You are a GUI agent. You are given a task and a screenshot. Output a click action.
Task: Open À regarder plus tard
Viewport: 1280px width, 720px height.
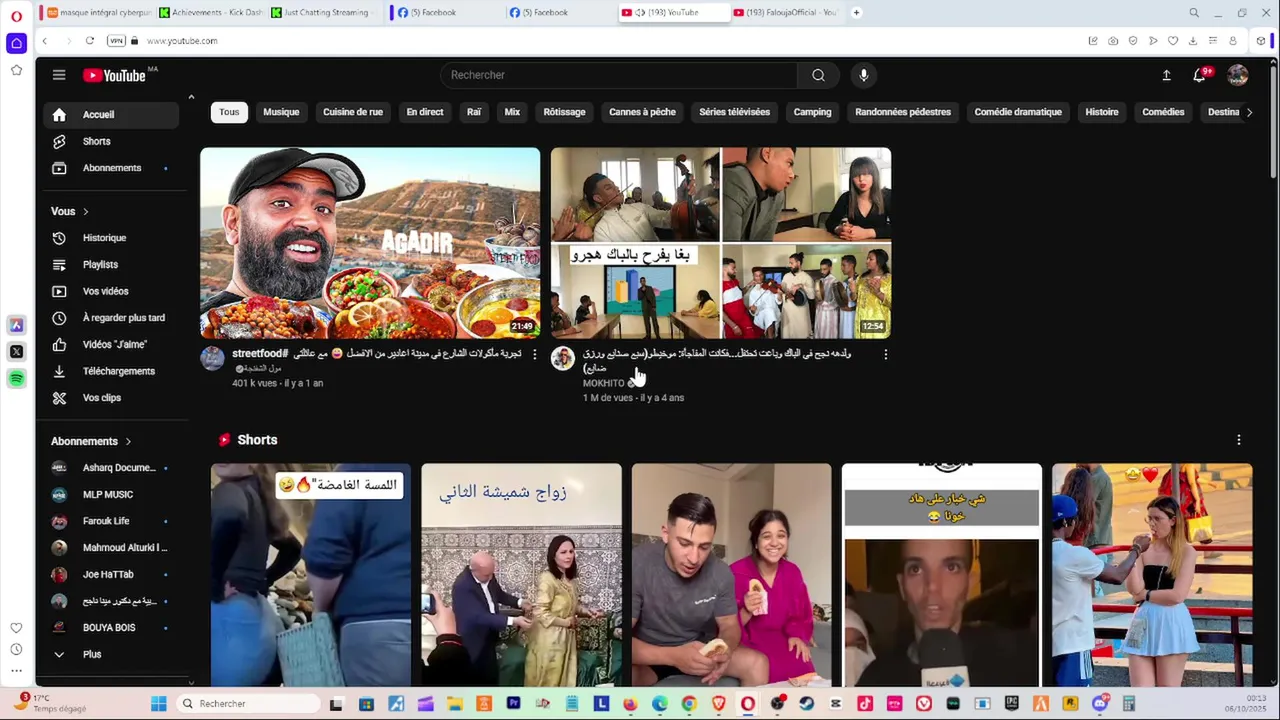tap(112, 318)
